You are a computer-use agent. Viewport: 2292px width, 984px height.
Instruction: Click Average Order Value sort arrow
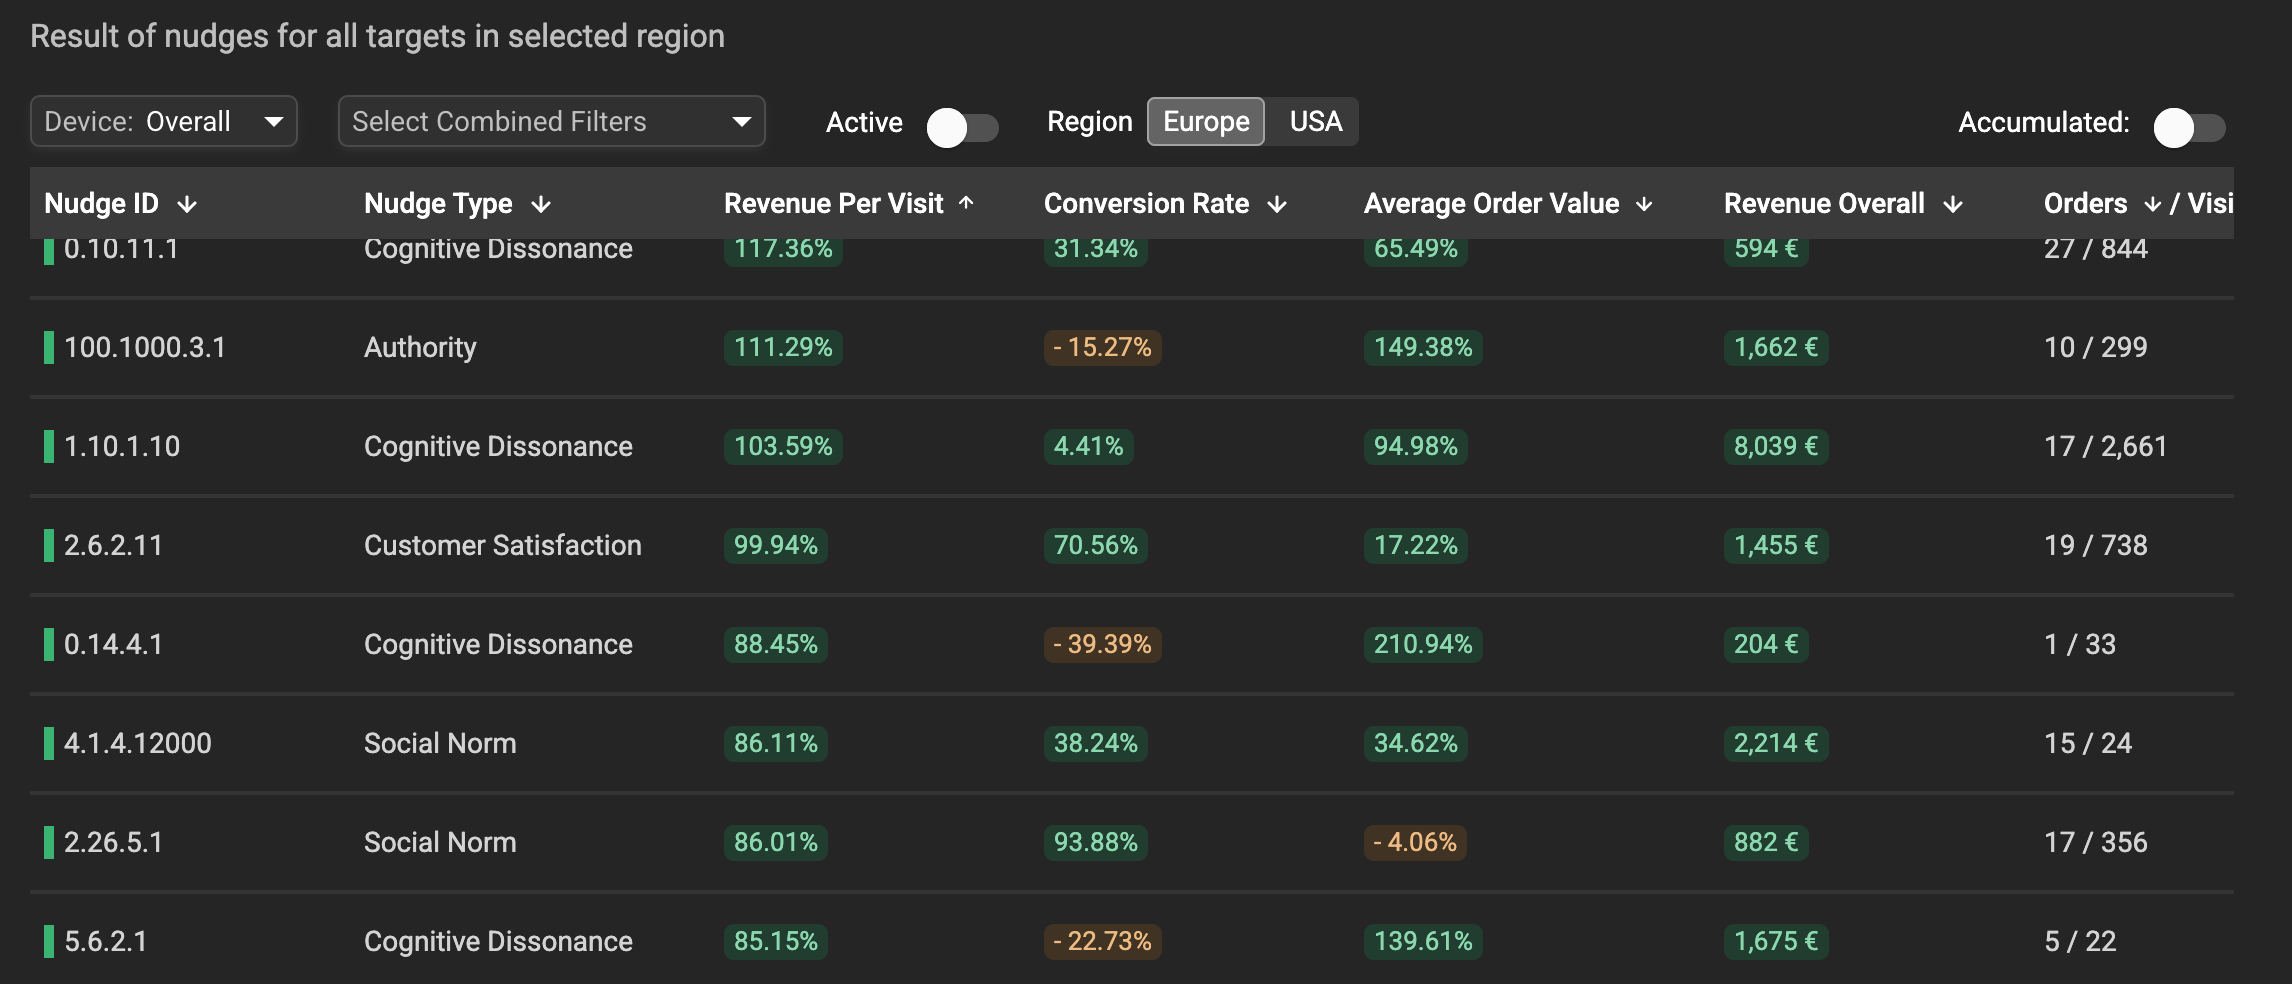click(1644, 204)
